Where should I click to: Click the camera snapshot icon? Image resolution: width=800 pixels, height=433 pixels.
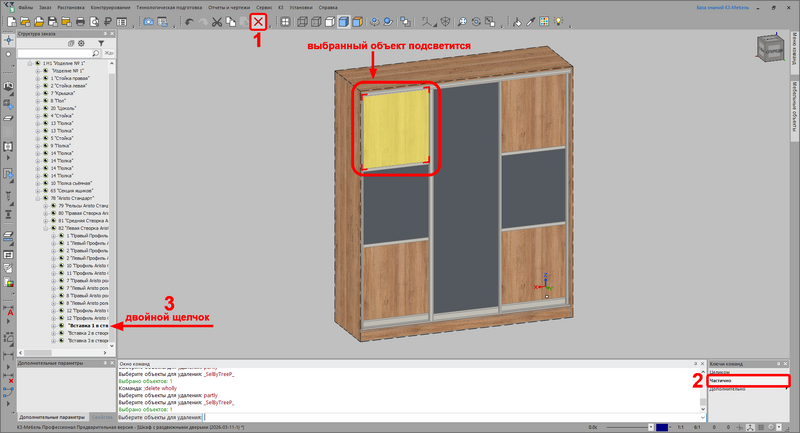pyautogui.click(x=148, y=22)
